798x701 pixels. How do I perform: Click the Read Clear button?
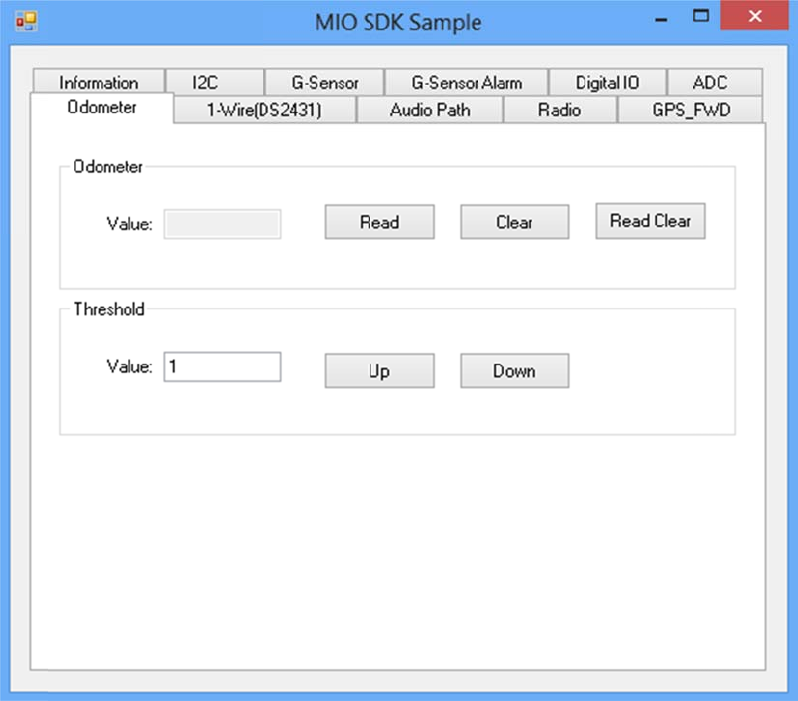pos(650,221)
